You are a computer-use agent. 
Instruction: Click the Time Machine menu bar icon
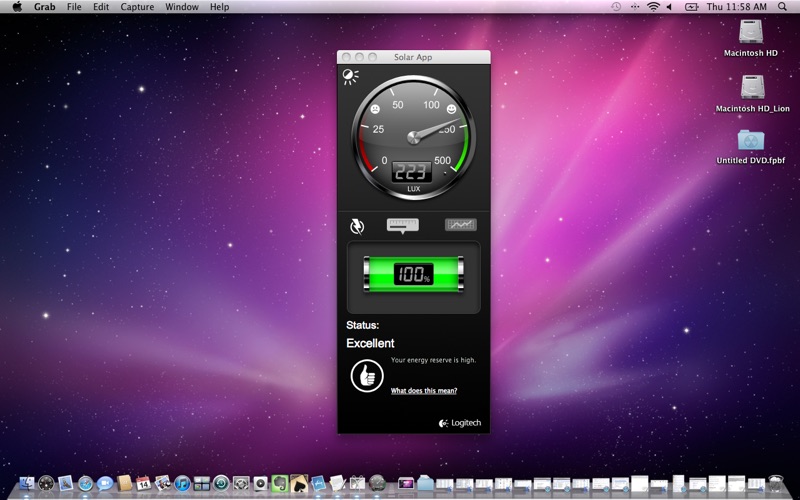click(x=616, y=7)
